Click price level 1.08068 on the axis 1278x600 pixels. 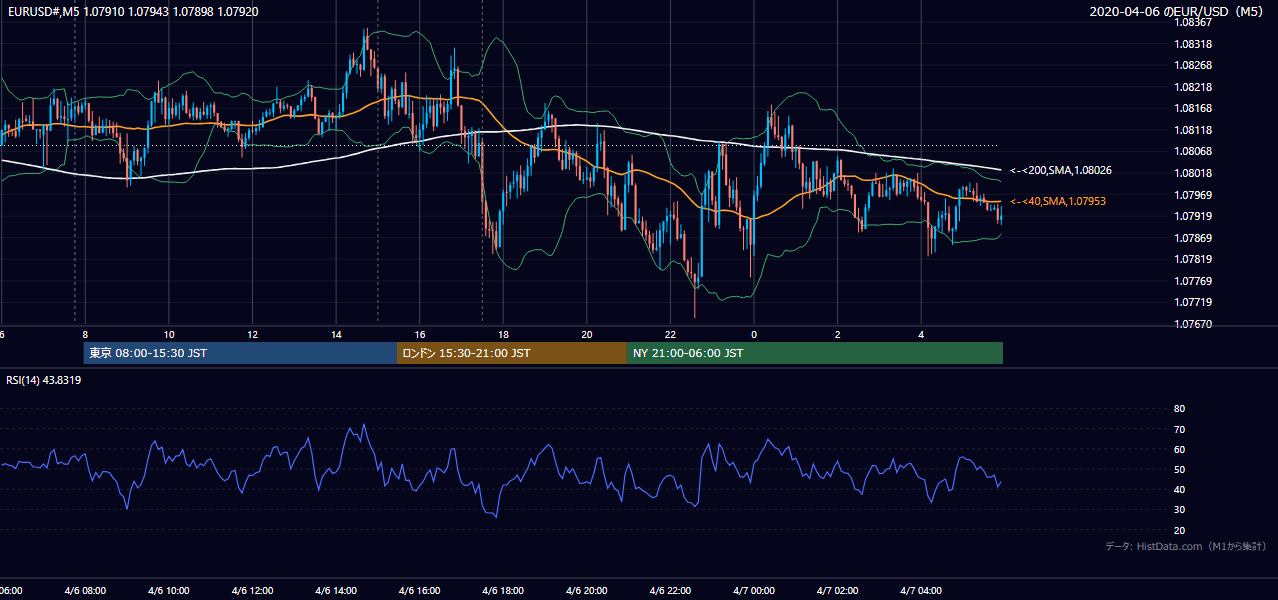pyautogui.click(x=1194, y=151)
